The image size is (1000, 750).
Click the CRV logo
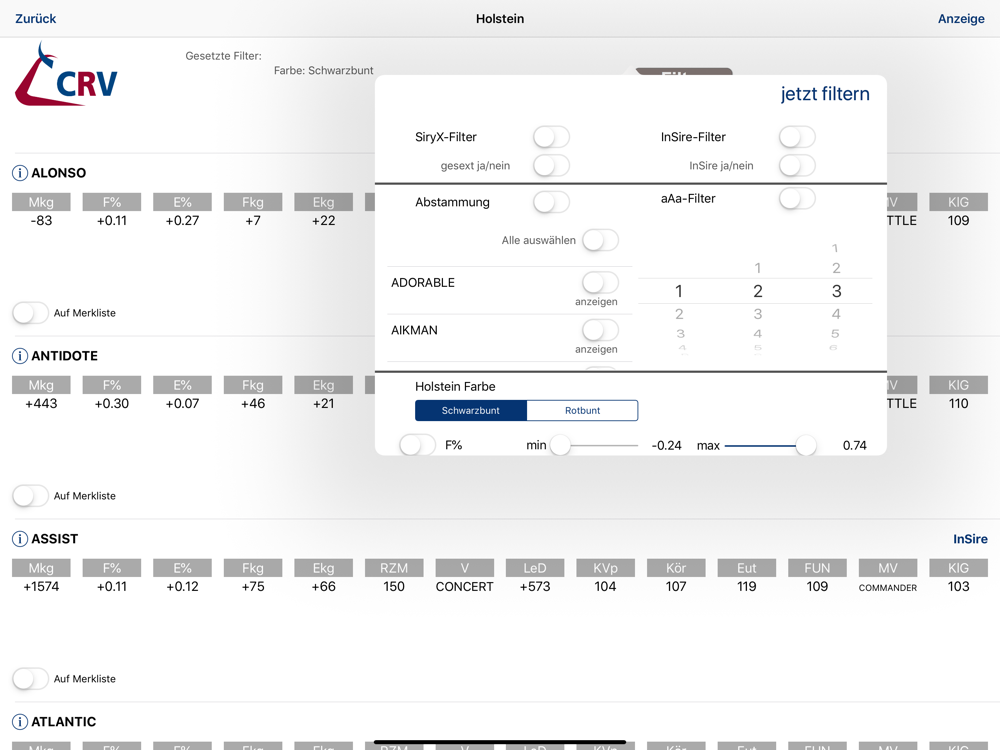pyautogui.click(x=66, y=75)
